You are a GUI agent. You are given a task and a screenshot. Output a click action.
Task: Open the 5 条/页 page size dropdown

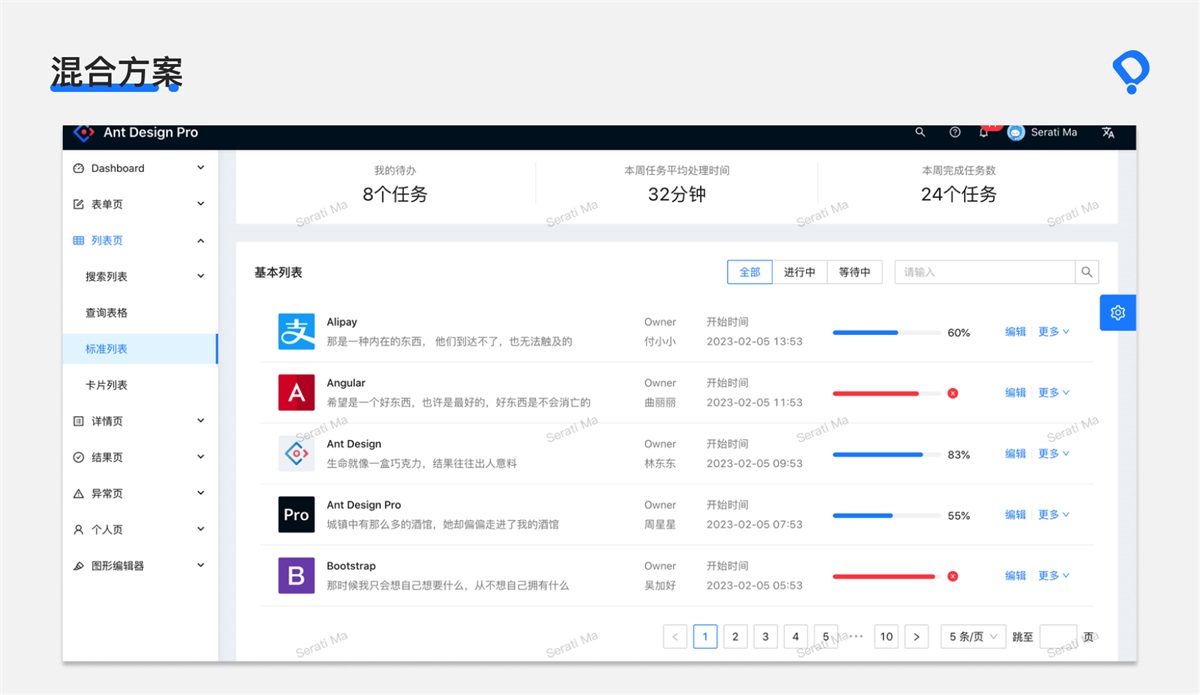[973, 637]
